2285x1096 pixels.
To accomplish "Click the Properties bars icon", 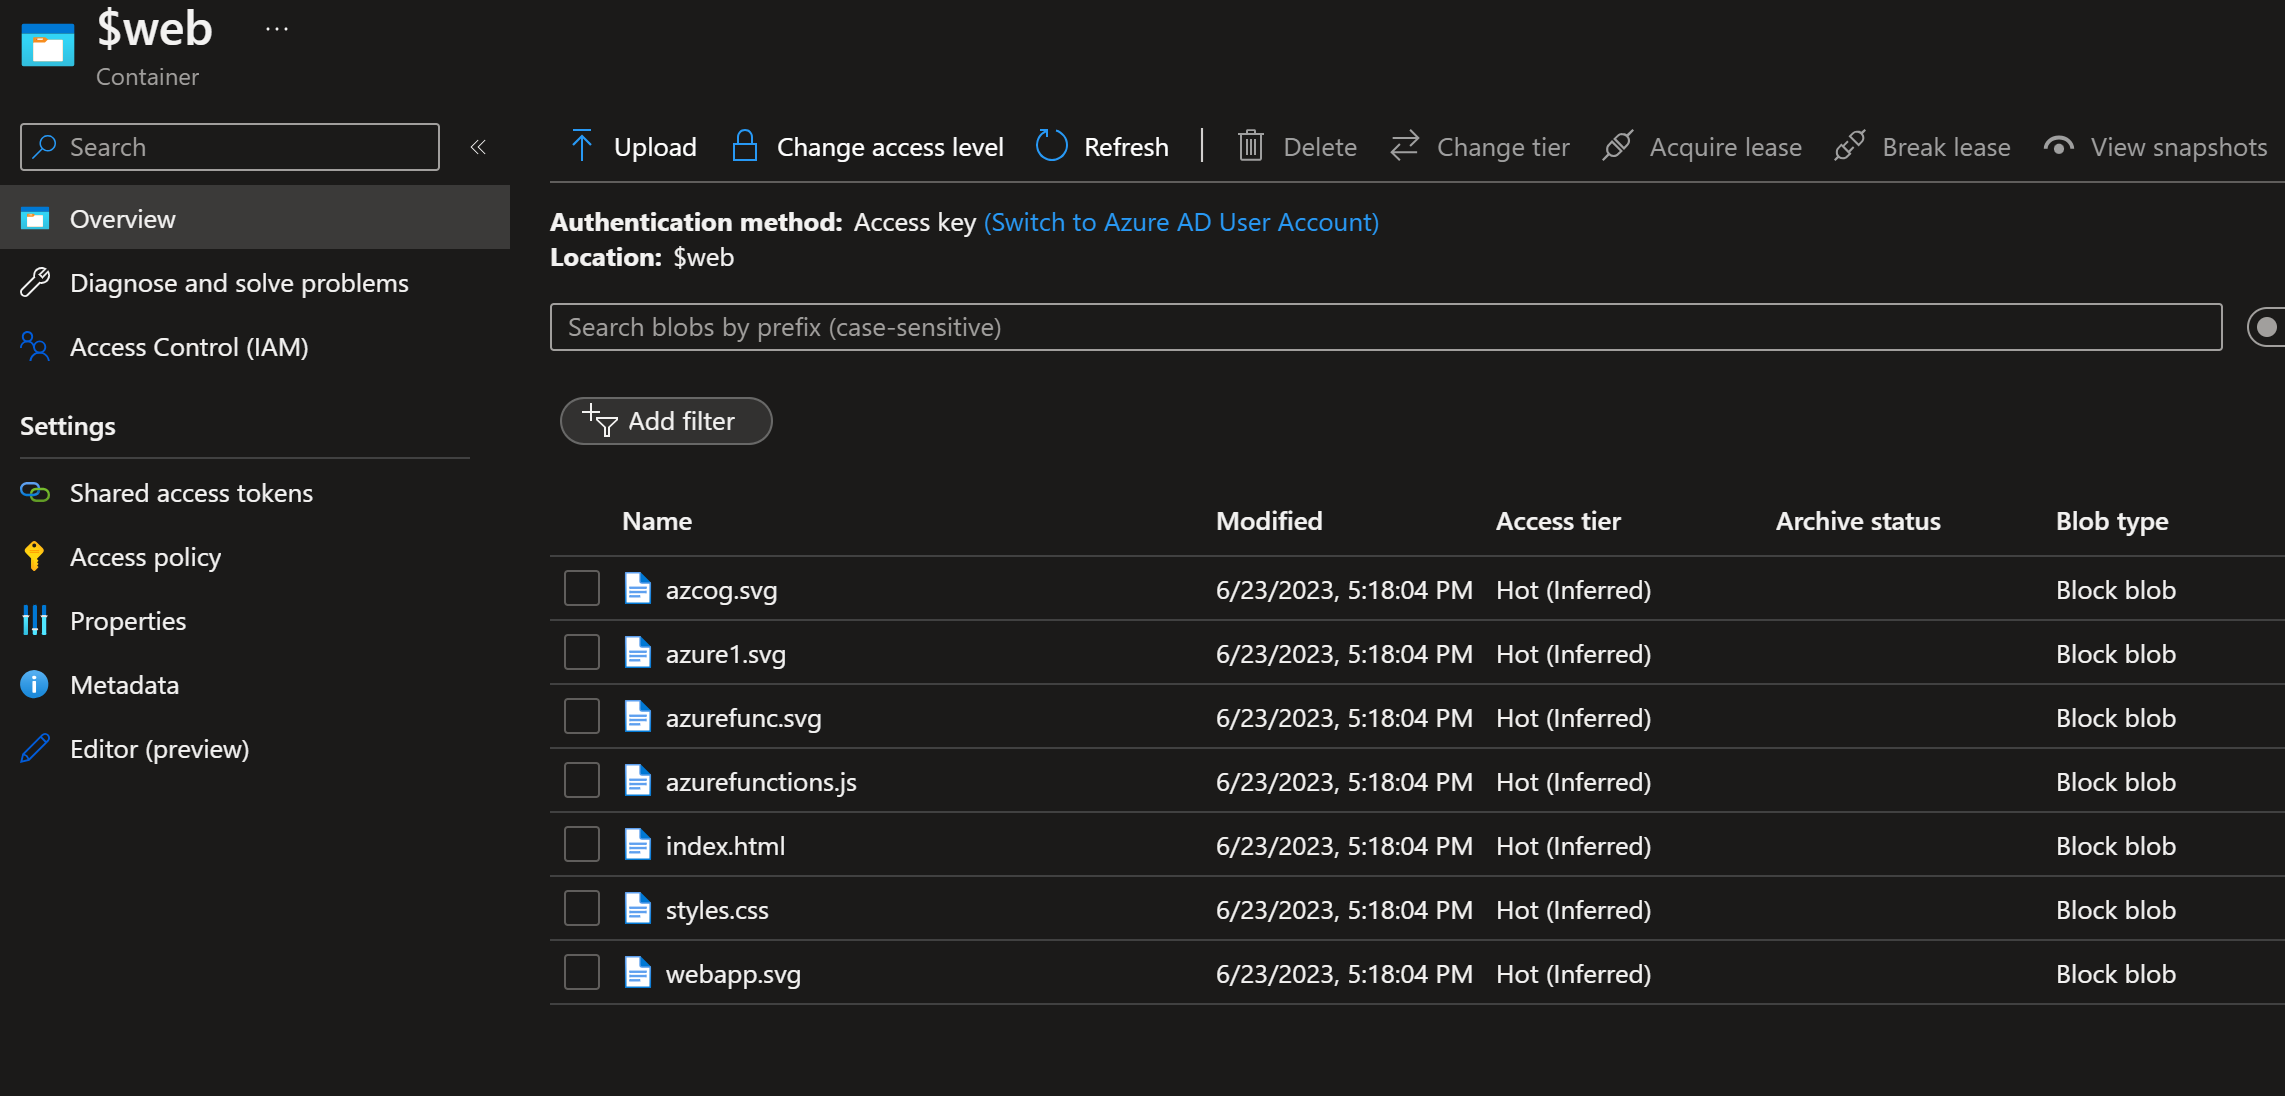I will coord(35,620).
